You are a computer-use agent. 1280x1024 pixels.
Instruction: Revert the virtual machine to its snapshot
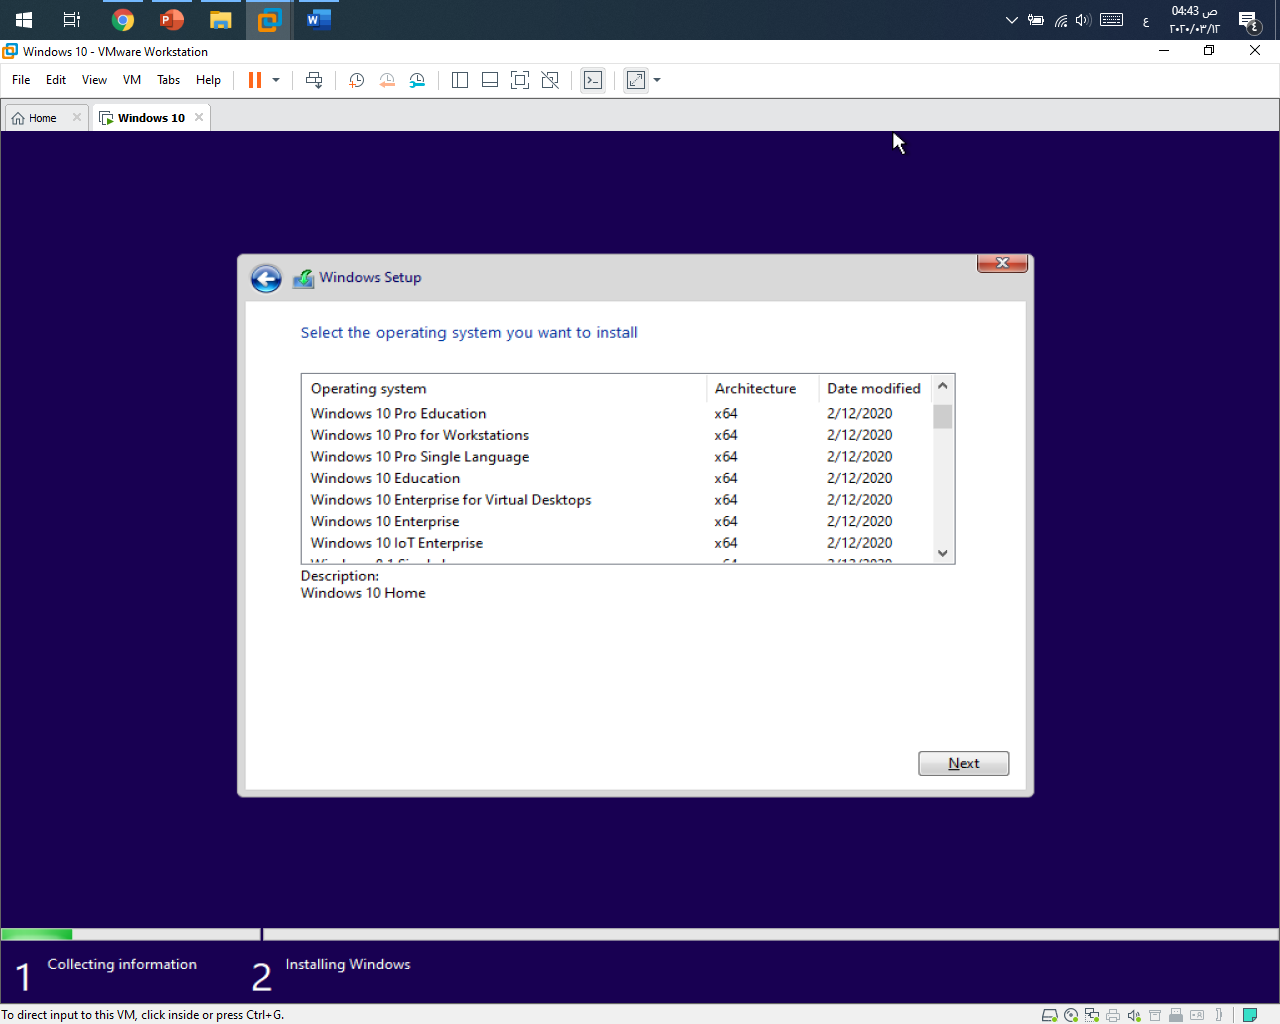coord(387,80)
